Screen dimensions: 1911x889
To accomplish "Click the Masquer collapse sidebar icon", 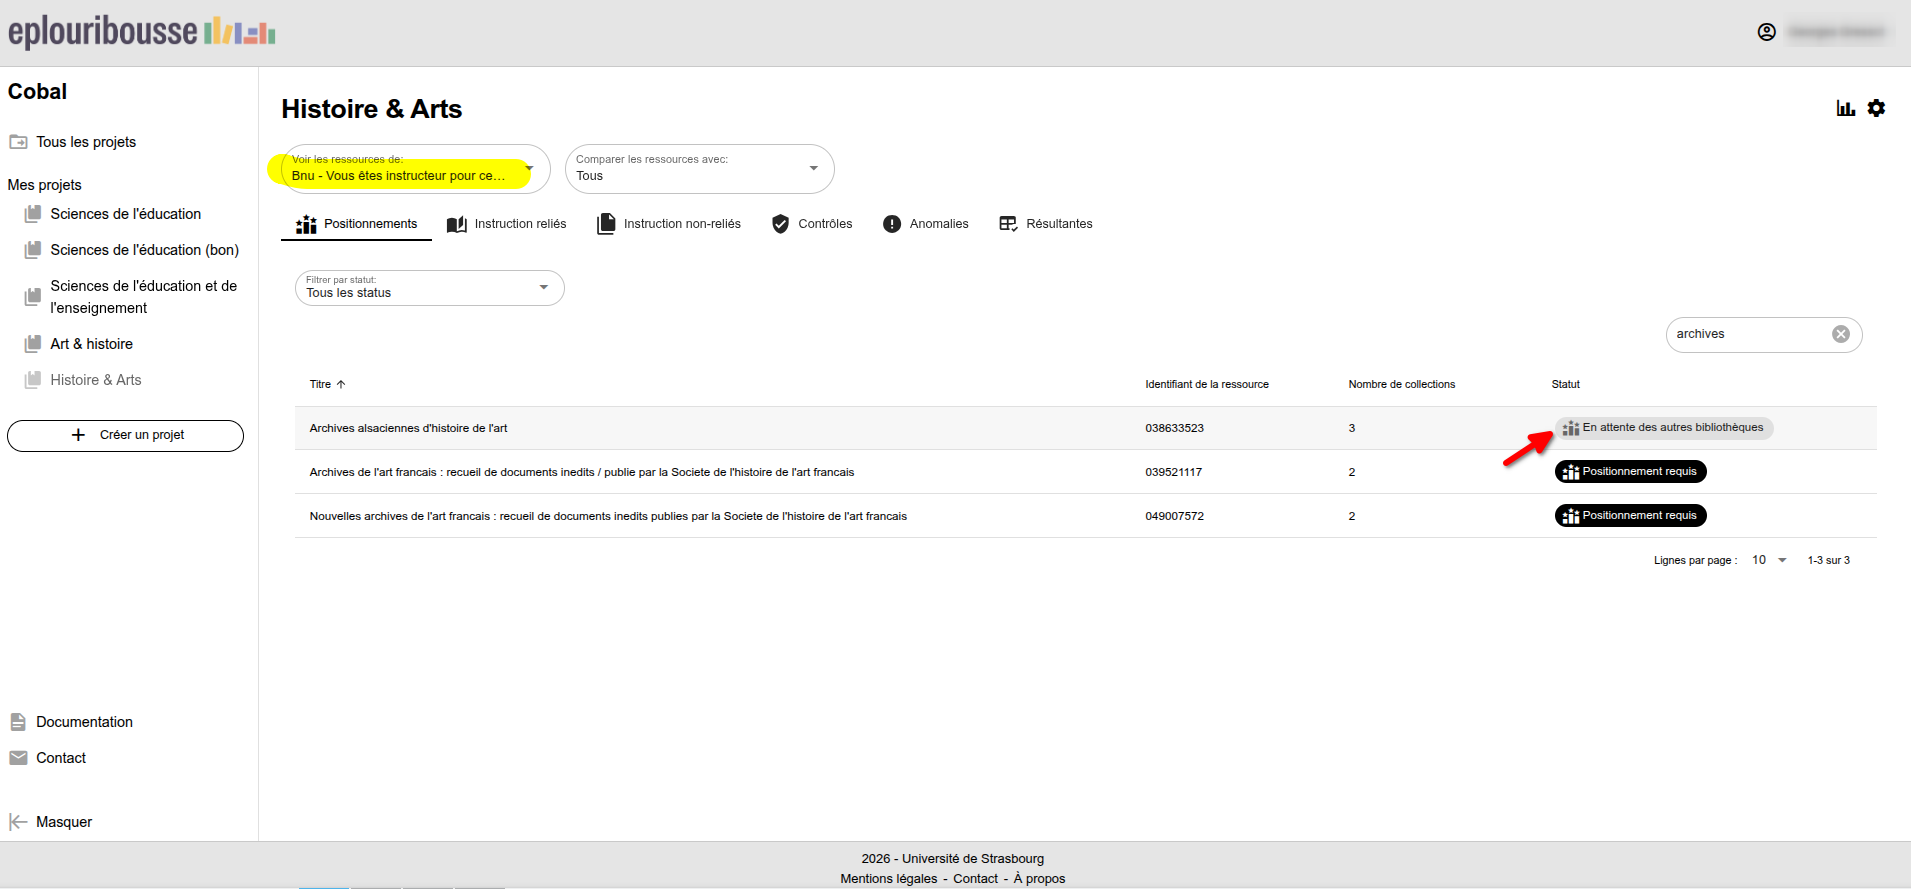I will 17,822.
